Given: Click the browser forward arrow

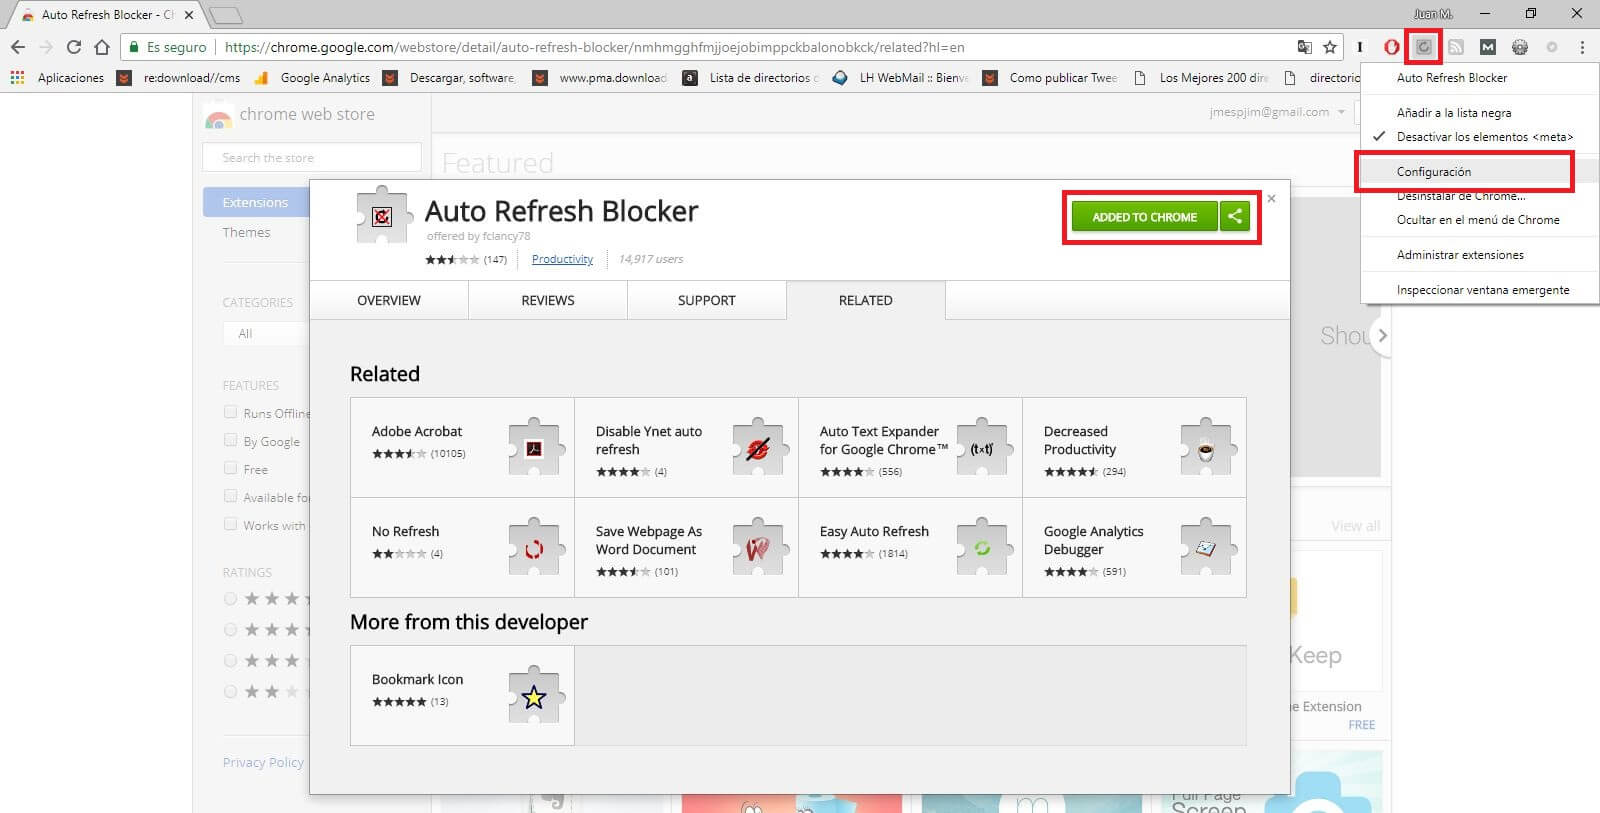Looking at the screenshot, I should (46, 47).
